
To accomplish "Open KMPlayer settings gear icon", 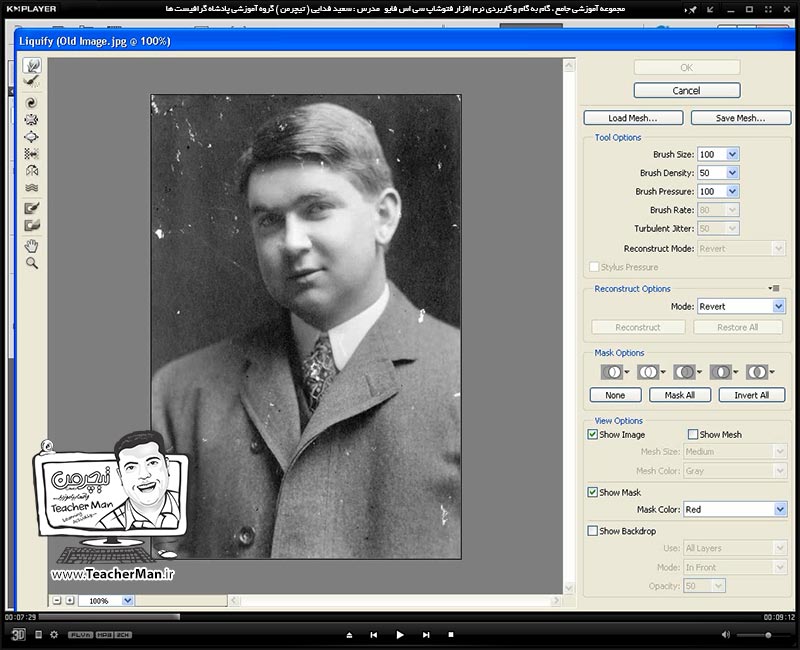I will click(54, 634).
